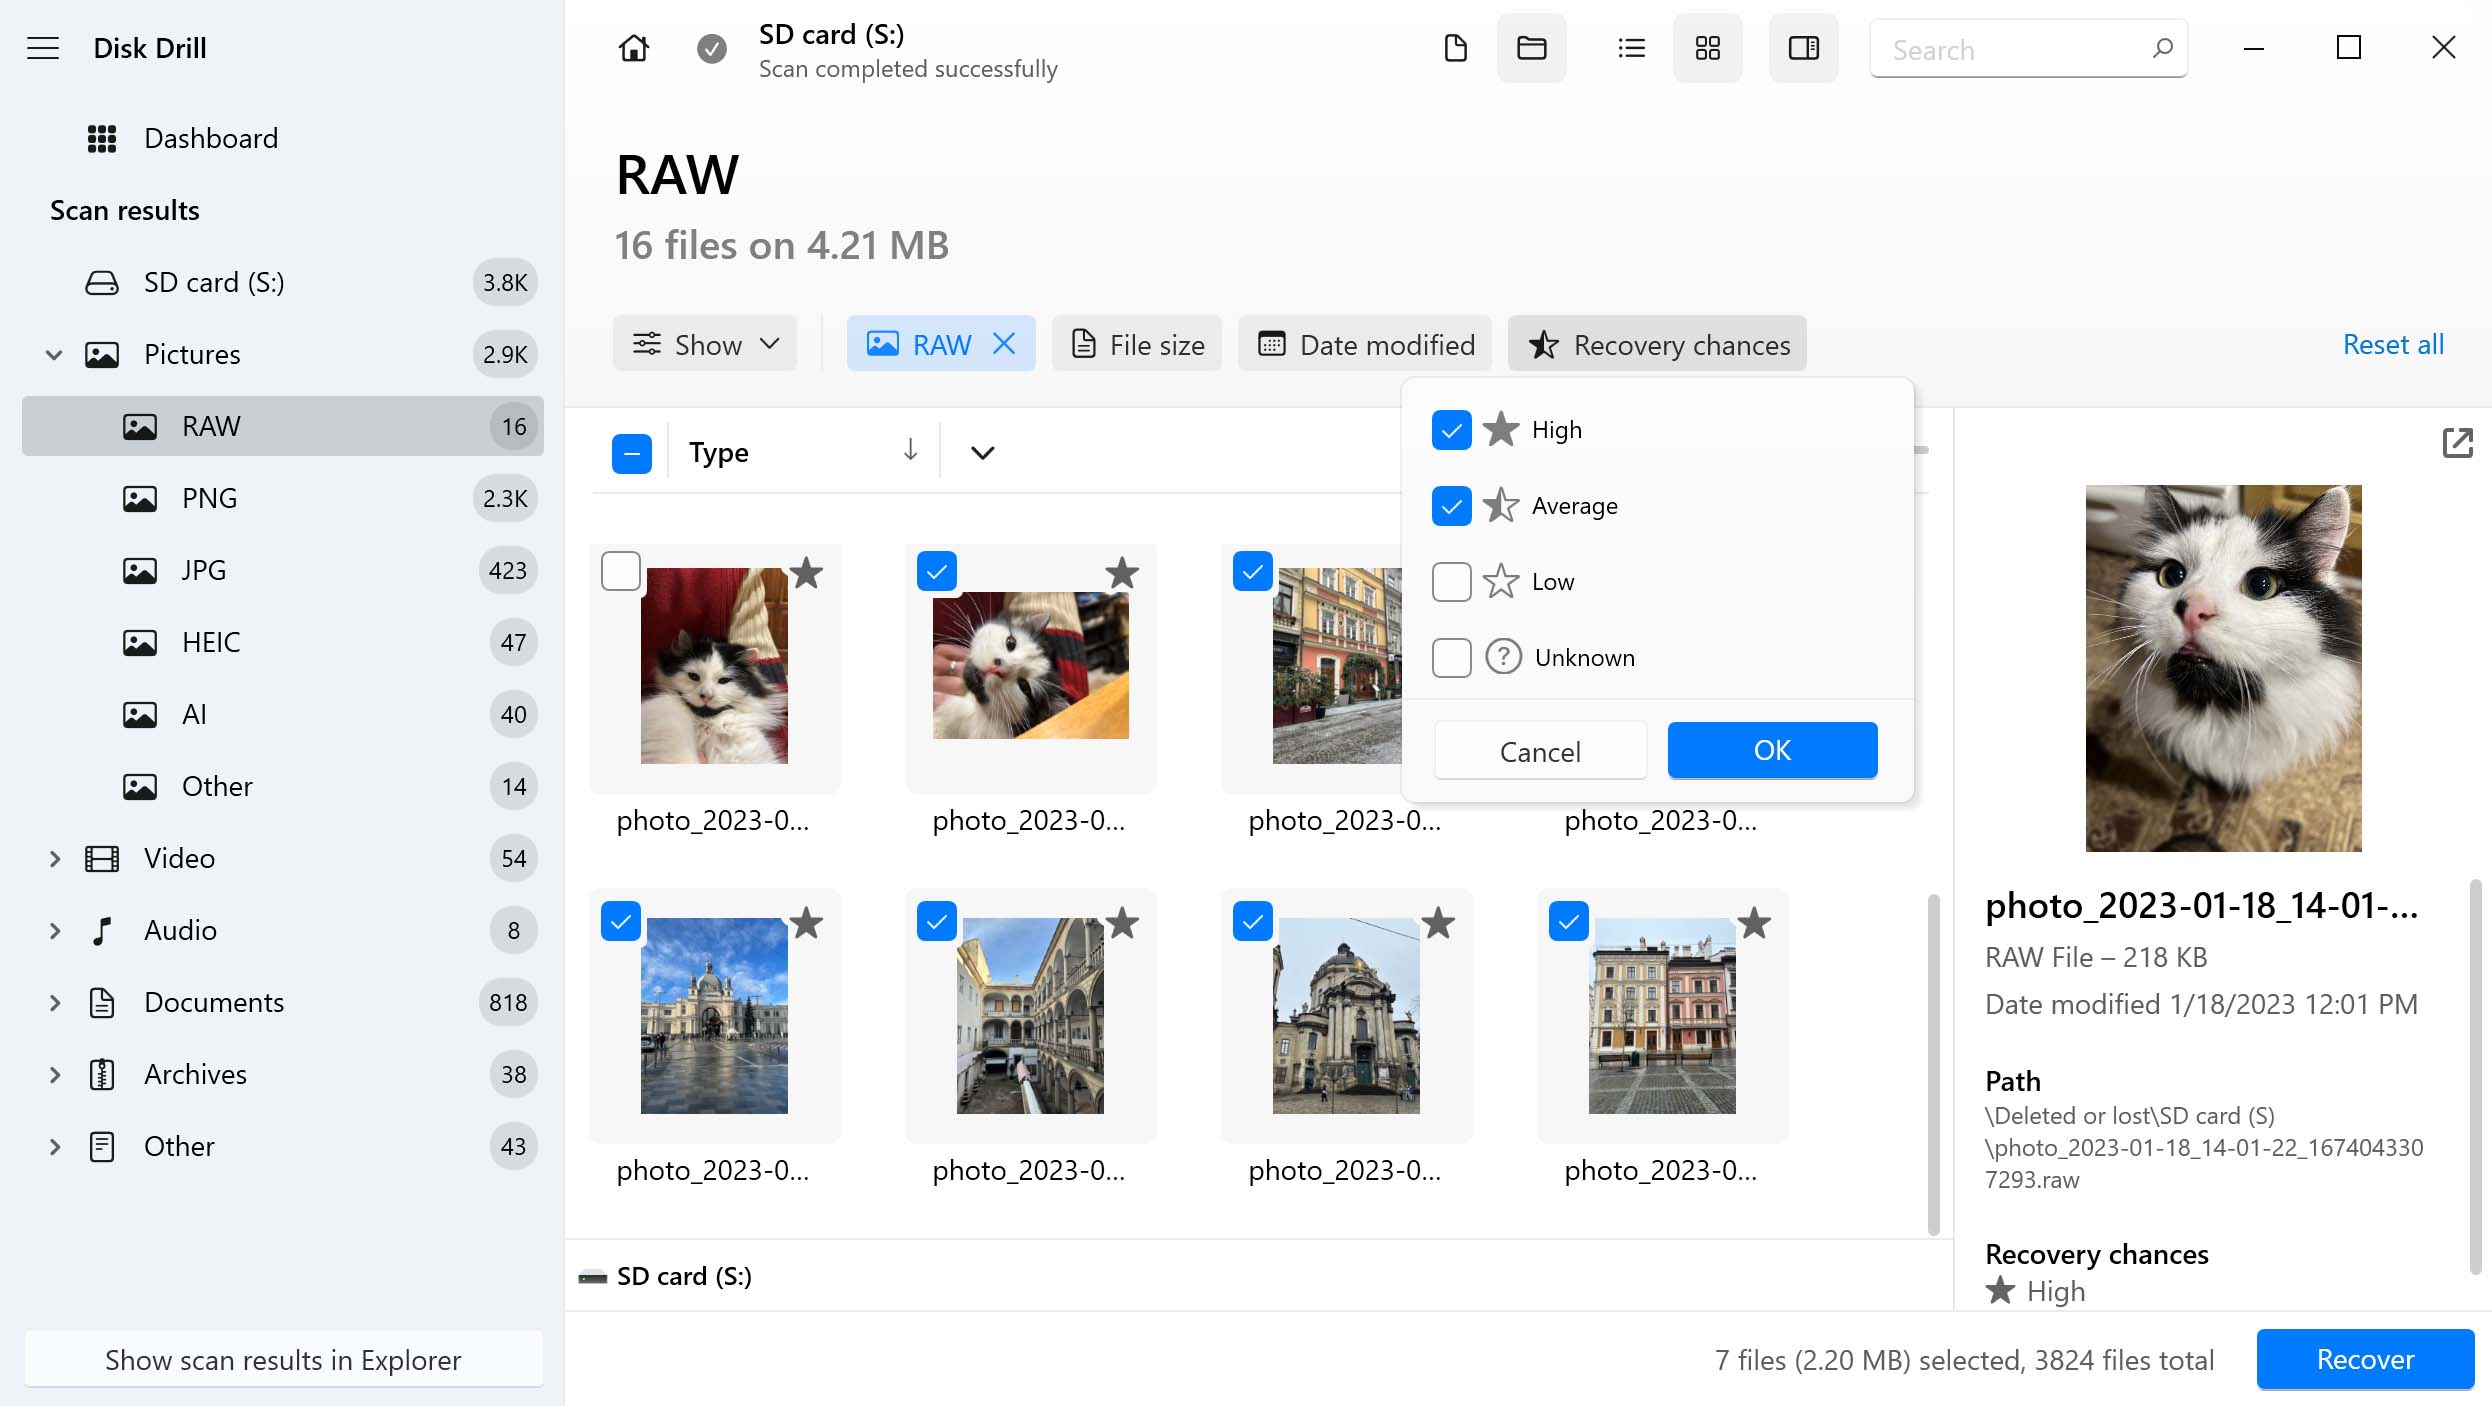Click the search input field

(x=2026, y=50)
